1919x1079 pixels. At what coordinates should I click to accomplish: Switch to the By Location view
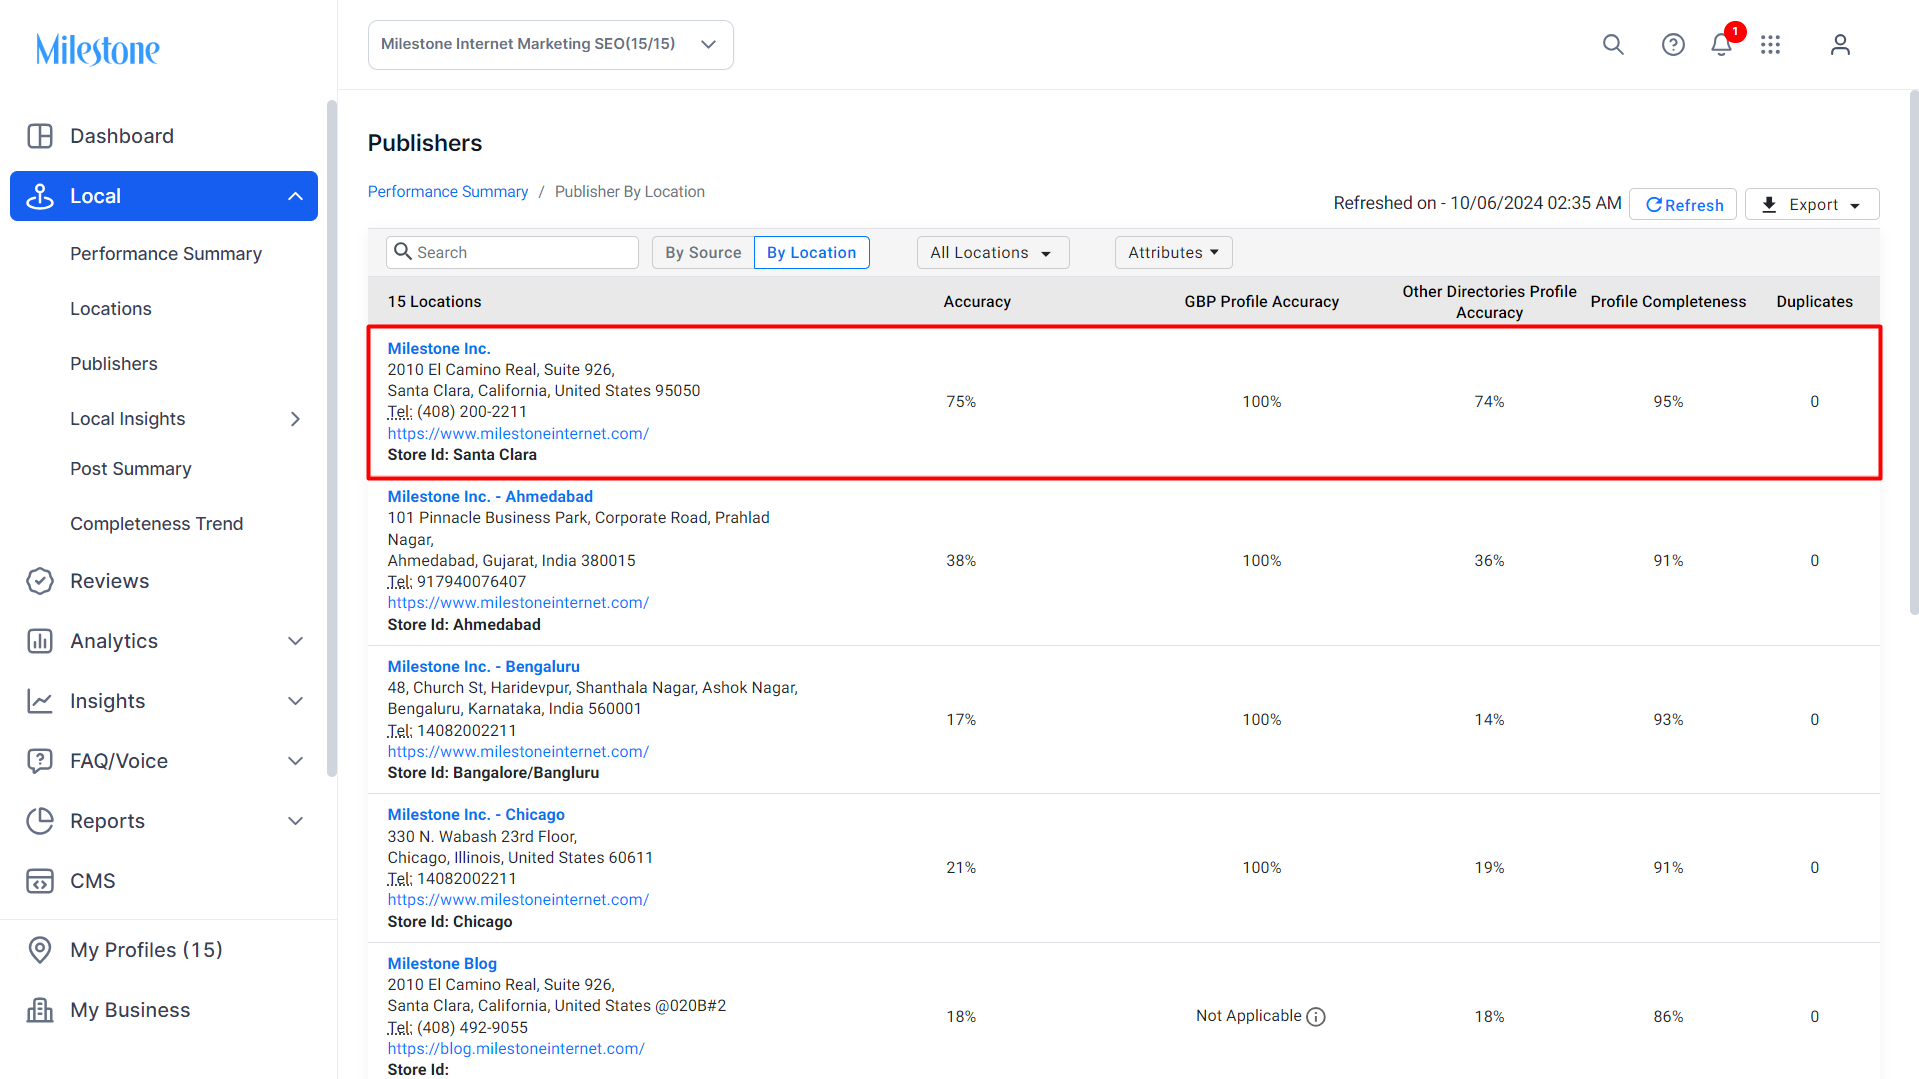coord(812,253)
